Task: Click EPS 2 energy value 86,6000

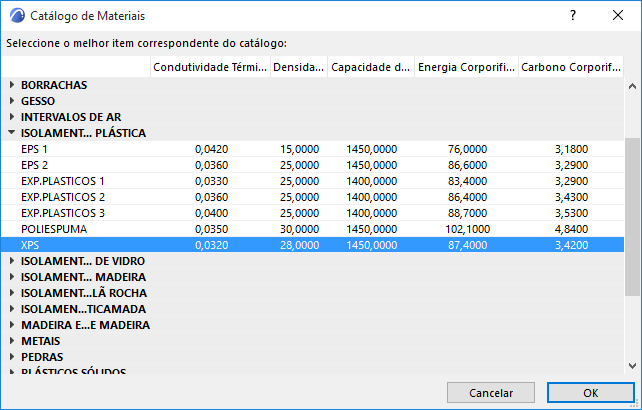Action: point(468,165)
